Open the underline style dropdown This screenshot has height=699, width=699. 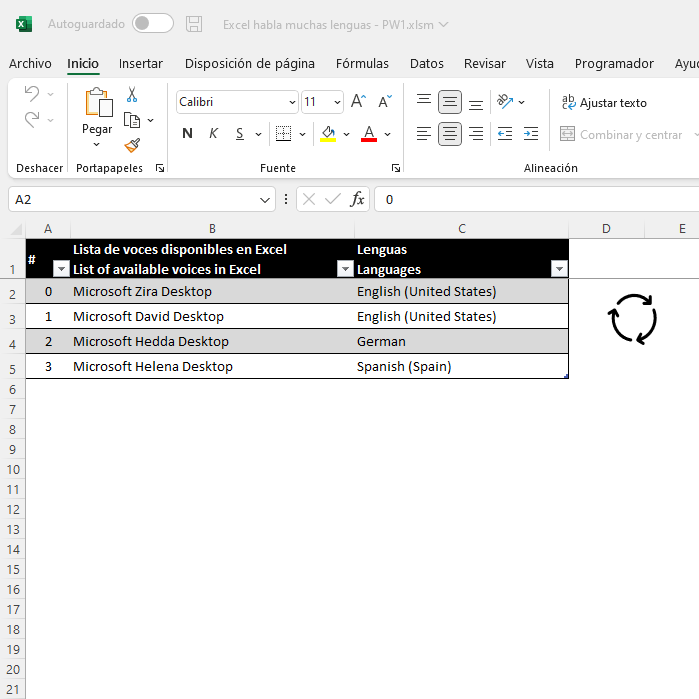[x=258, y=134]
